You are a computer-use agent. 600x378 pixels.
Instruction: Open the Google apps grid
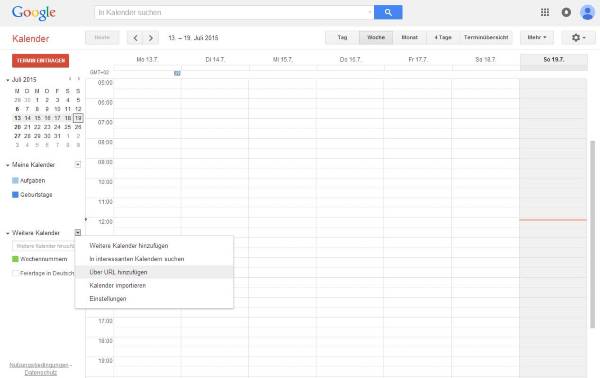pyautogui.click(x=545, y=12)
